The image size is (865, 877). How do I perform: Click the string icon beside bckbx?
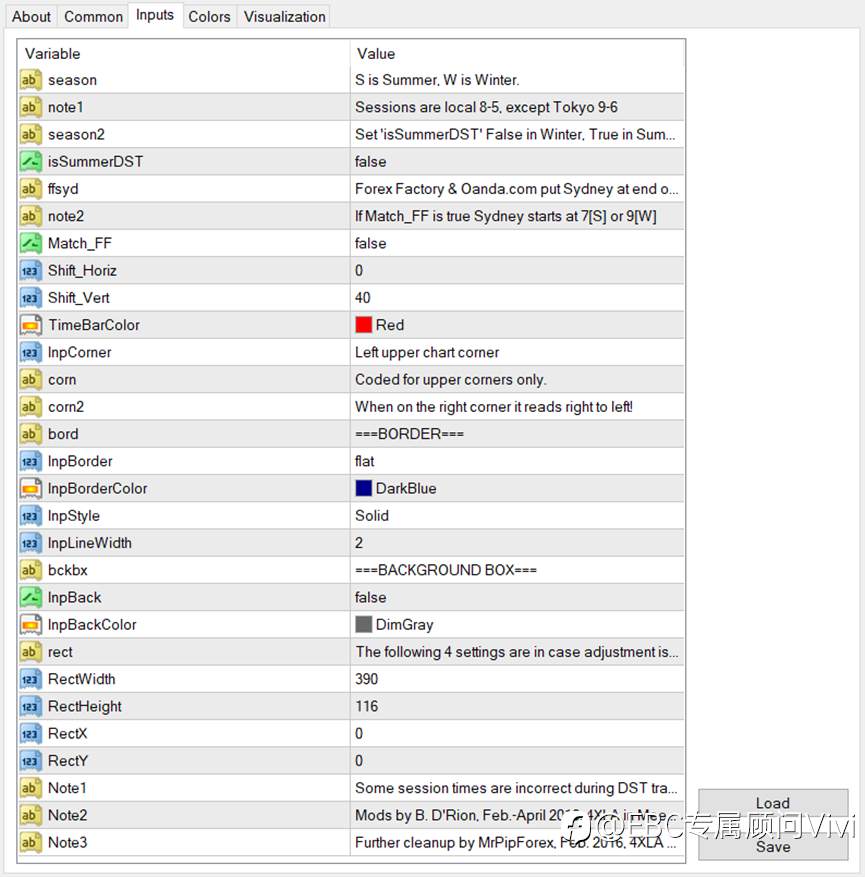pos(30,570)
